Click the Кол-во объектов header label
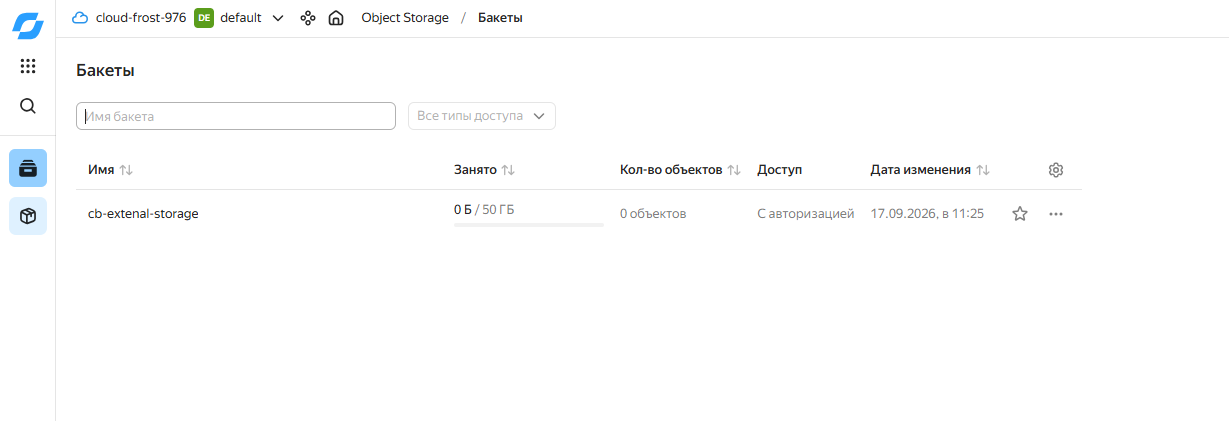The image size is (1229, 421). [671, 170]
